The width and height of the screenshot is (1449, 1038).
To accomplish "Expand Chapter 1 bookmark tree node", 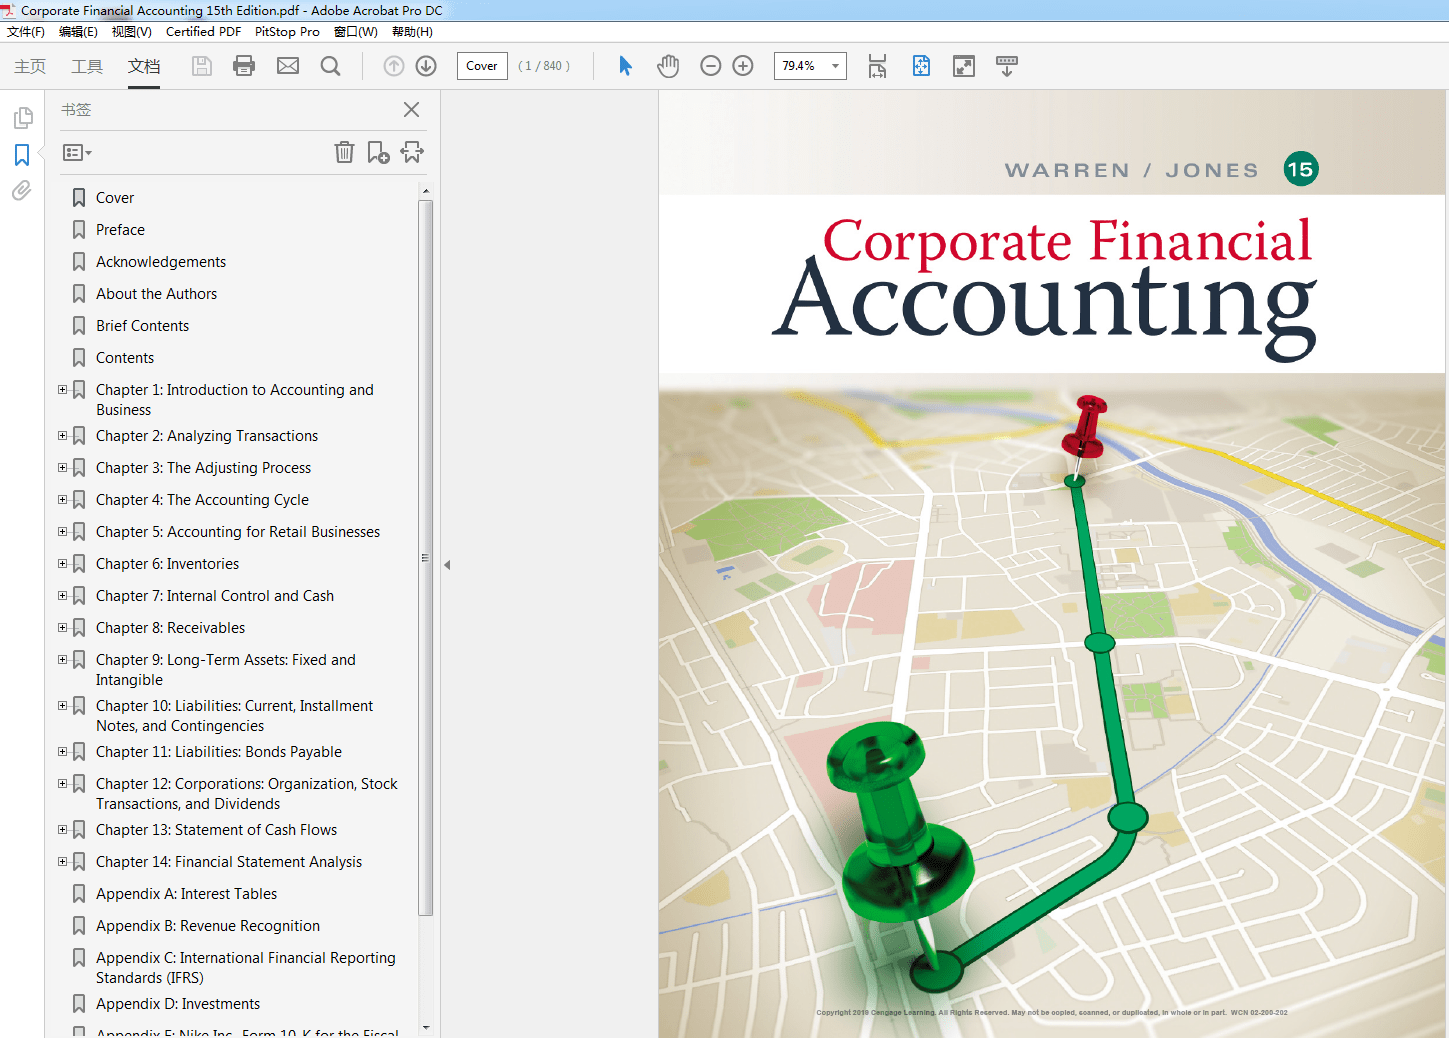I will 63,390.
